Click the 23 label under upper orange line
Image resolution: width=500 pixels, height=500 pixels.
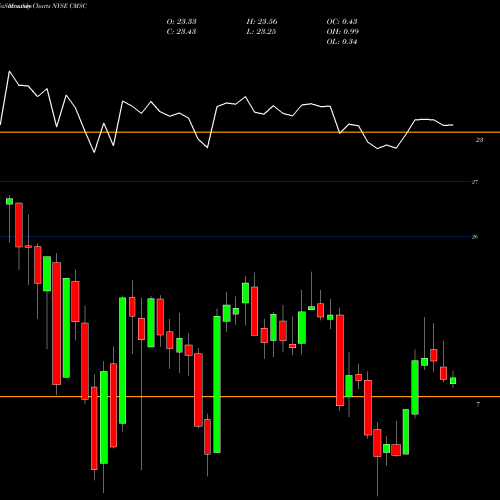(x=479, y=140)
